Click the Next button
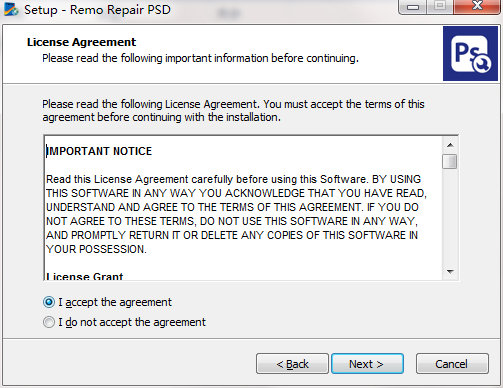The width and height of the screenshot is (503, 388). click(367, 364)
